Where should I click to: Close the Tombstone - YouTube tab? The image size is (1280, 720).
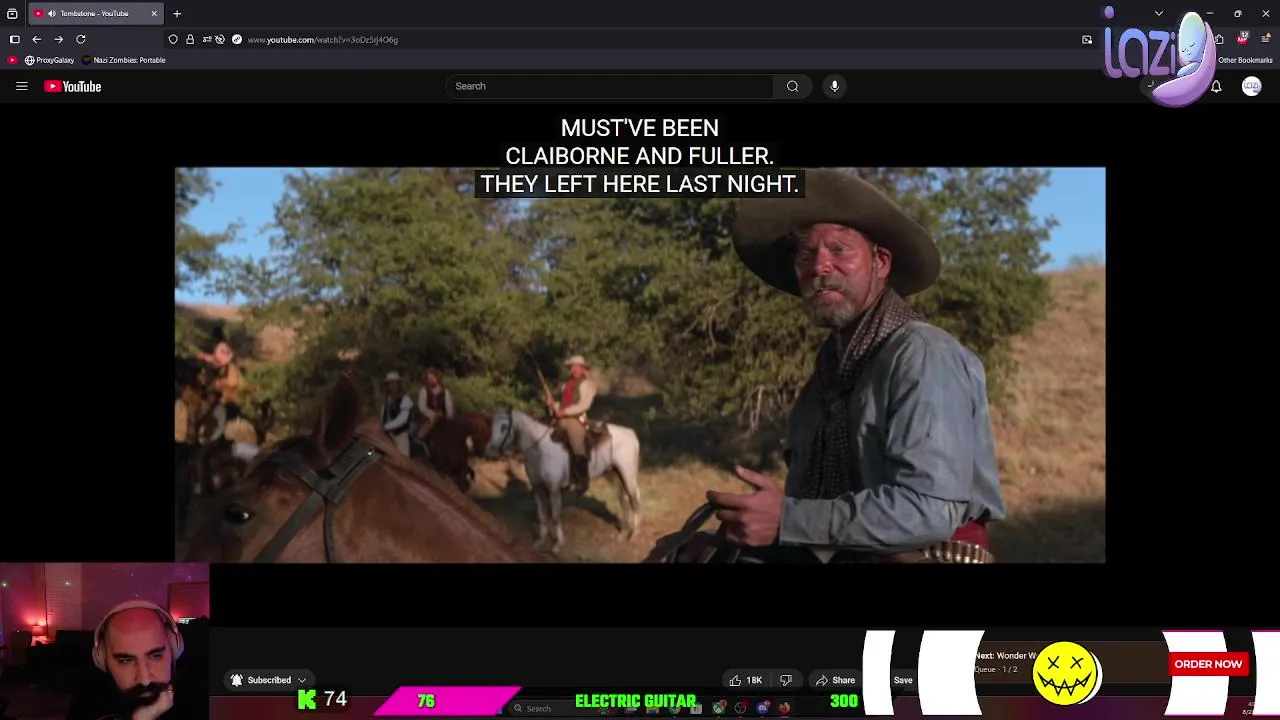click(x=154, y=14)
